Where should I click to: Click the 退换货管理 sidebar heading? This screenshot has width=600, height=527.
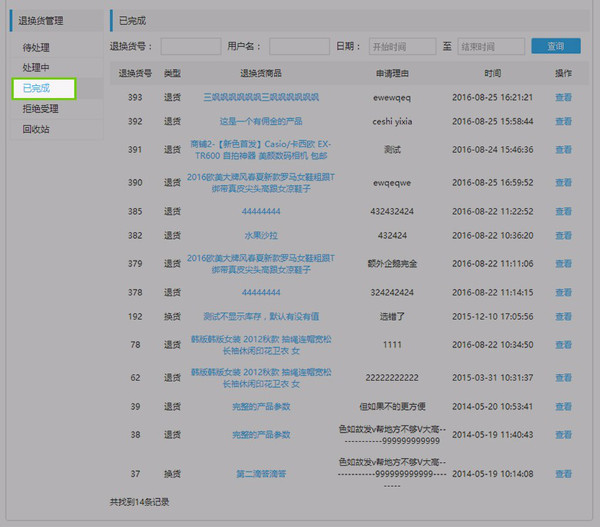pos(41,21)
